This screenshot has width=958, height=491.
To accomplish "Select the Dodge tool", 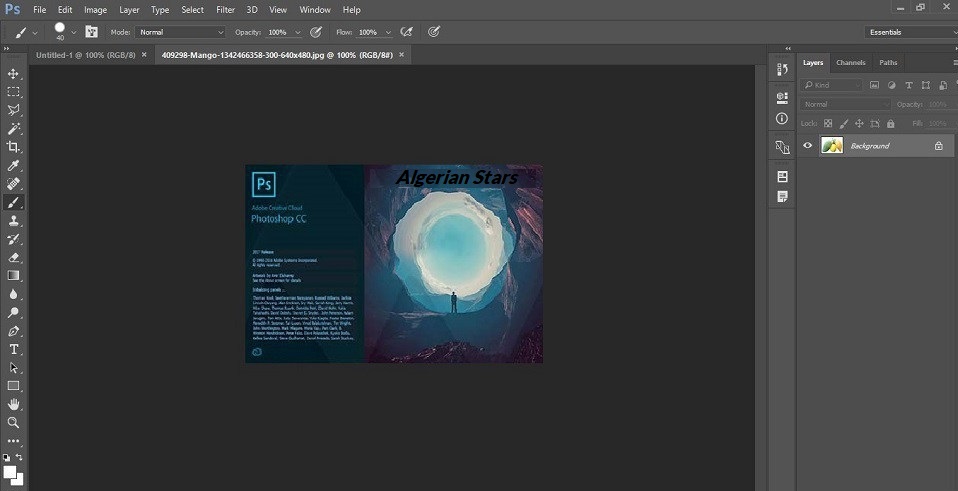I will click(x=13, y=312).
